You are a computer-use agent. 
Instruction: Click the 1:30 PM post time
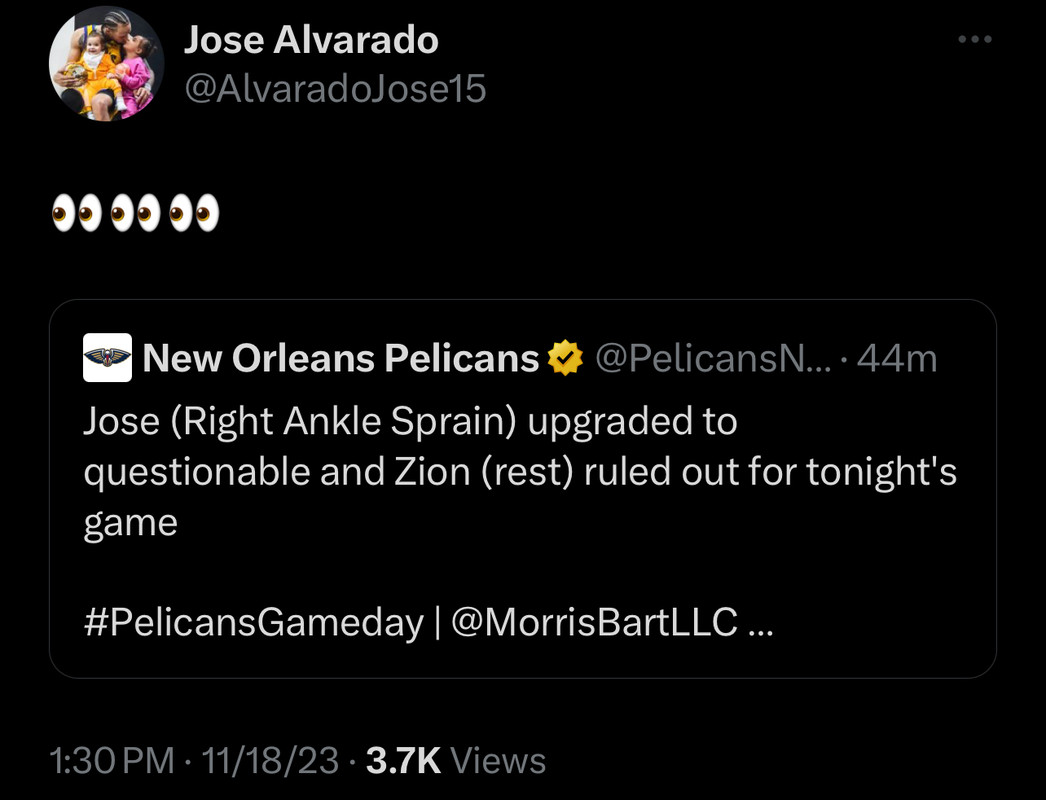pyautogui.click(x=112, y=761)
